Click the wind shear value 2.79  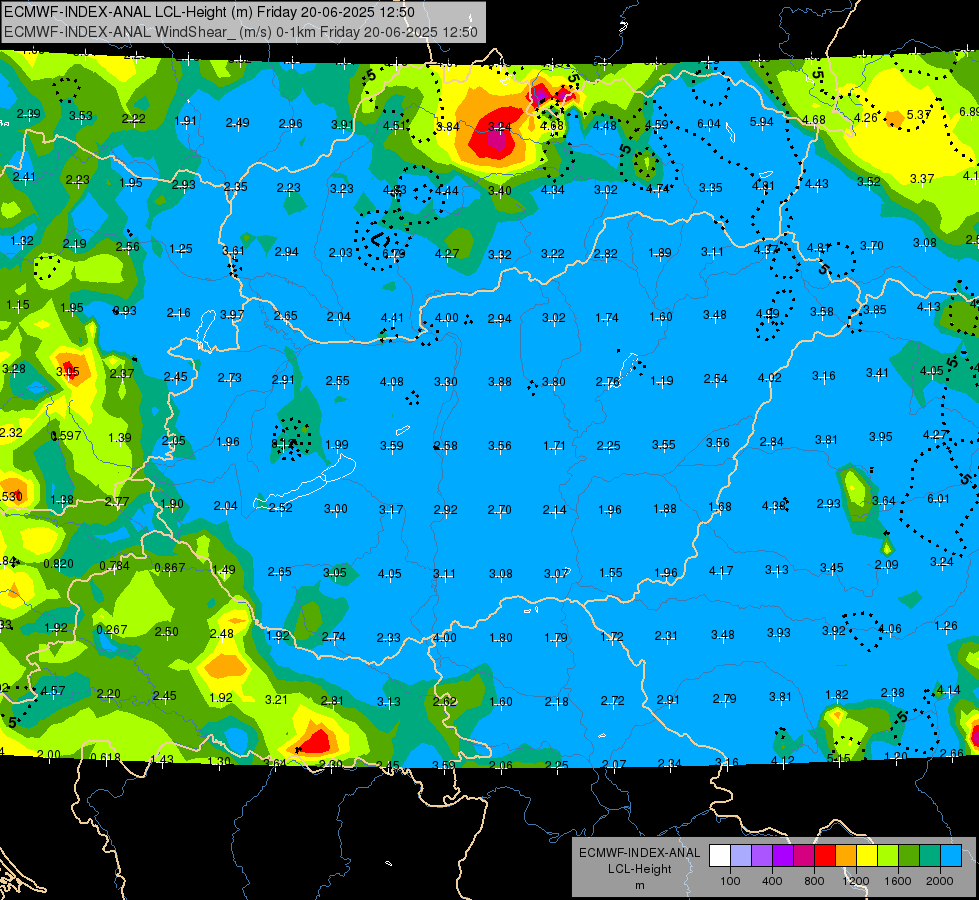(724, 698)
